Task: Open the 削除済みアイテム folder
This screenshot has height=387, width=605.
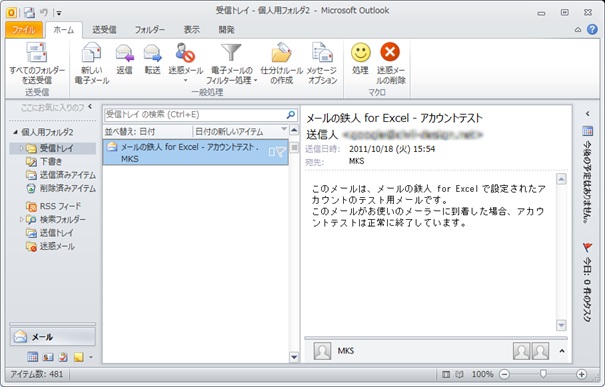Action: 68,188
